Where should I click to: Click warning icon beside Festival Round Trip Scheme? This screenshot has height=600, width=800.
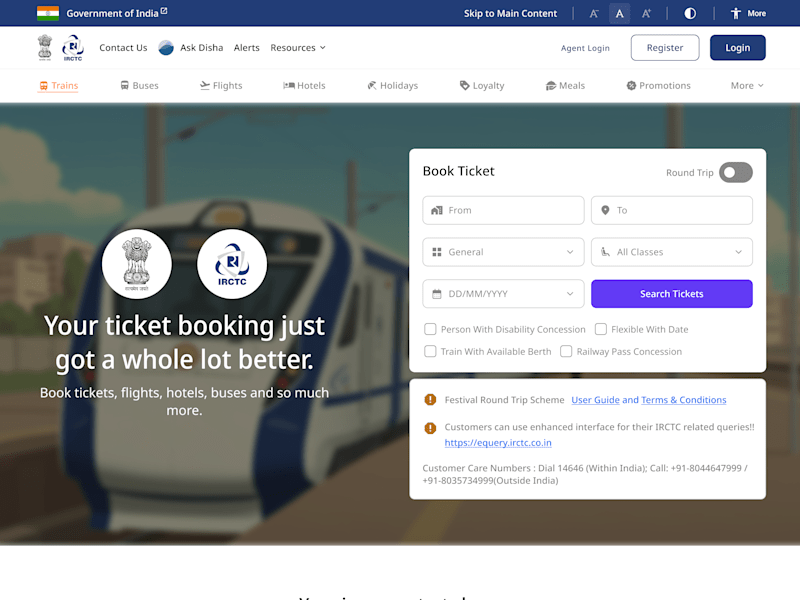[x=430, y=399]
